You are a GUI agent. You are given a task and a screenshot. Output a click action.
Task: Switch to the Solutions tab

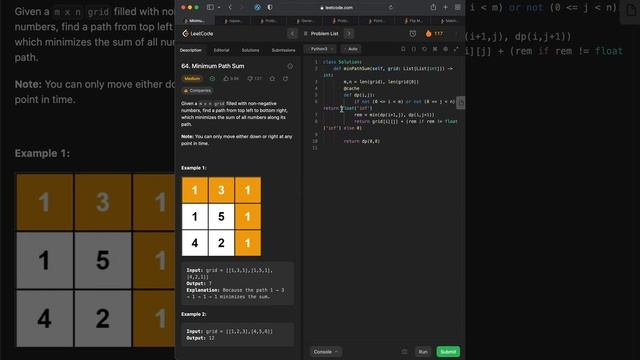250,50
